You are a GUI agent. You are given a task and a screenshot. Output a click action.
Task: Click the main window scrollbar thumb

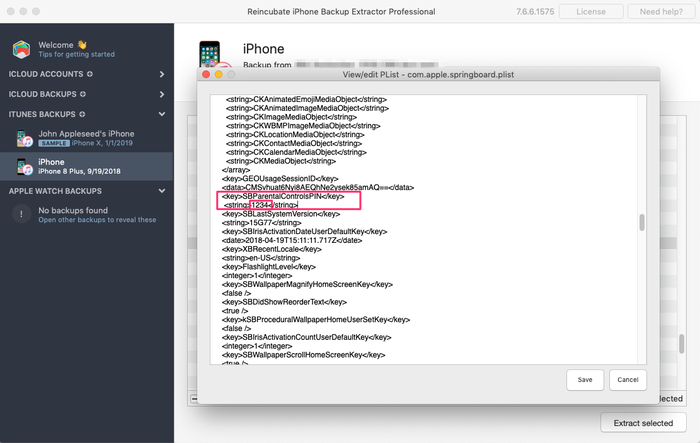pyautogui.click(x=681, y=344)
